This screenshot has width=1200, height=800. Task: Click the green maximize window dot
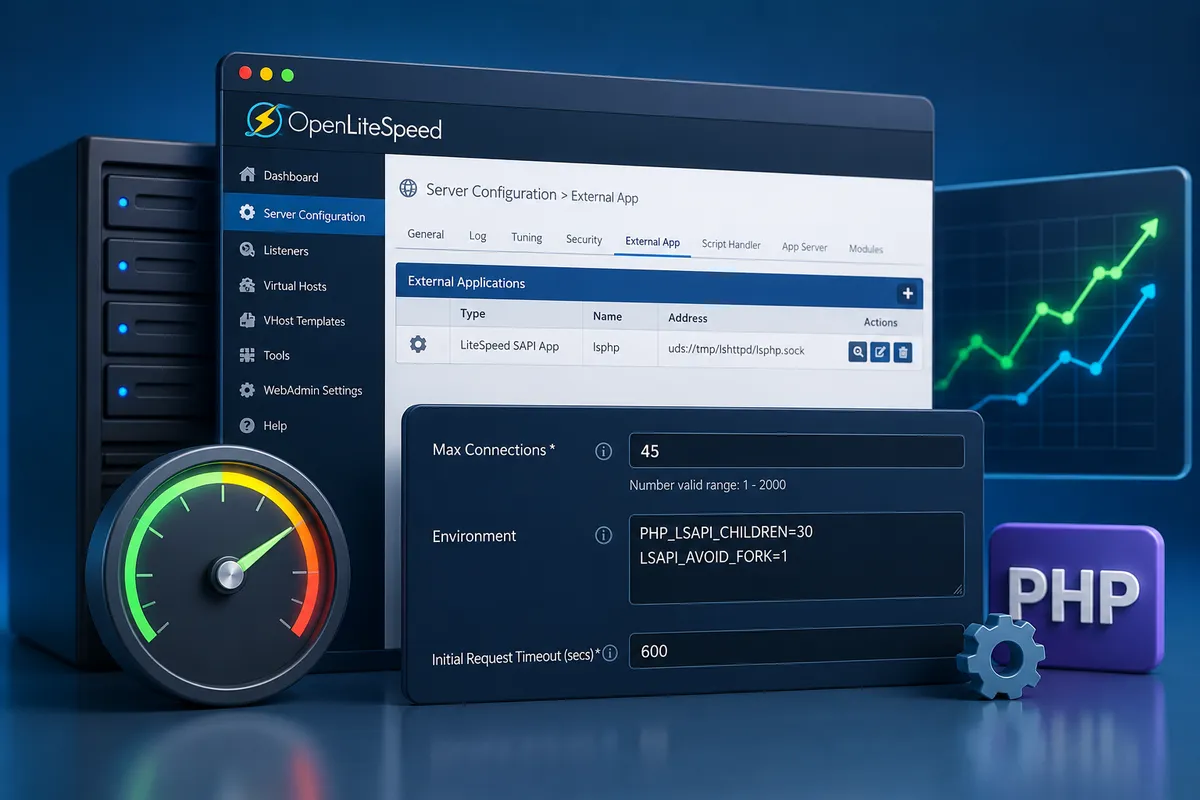(x=287, y=75)
